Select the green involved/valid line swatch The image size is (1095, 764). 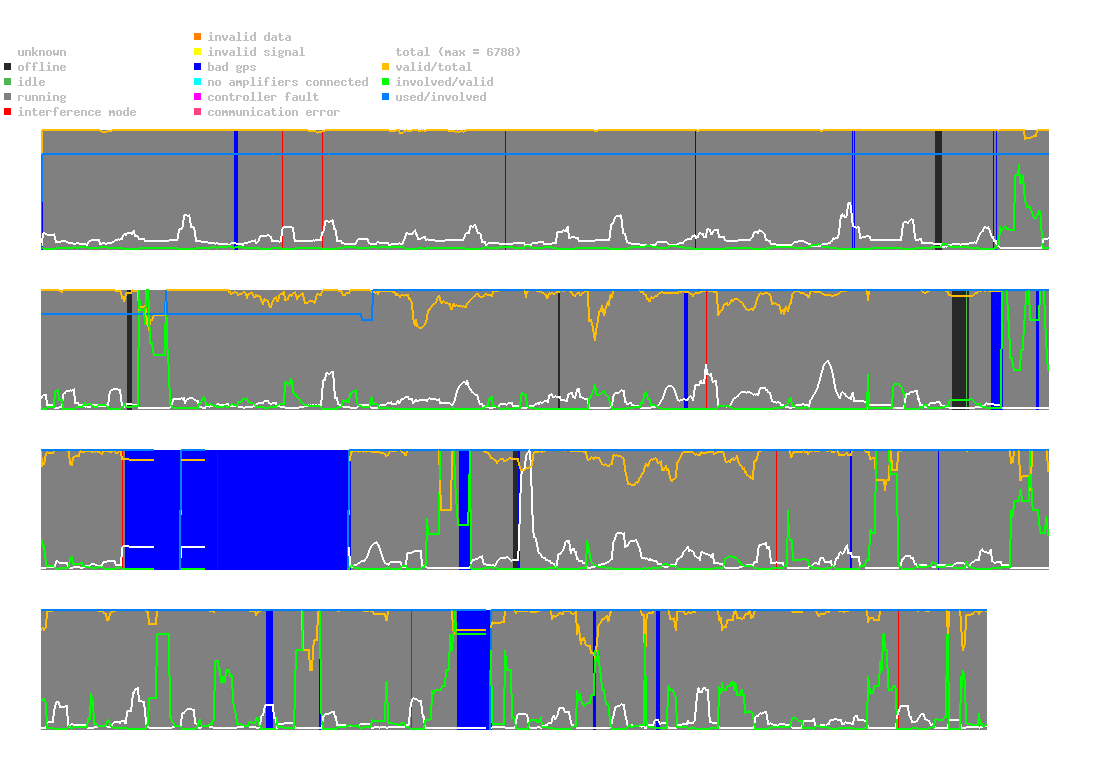[x=385, y=82]
